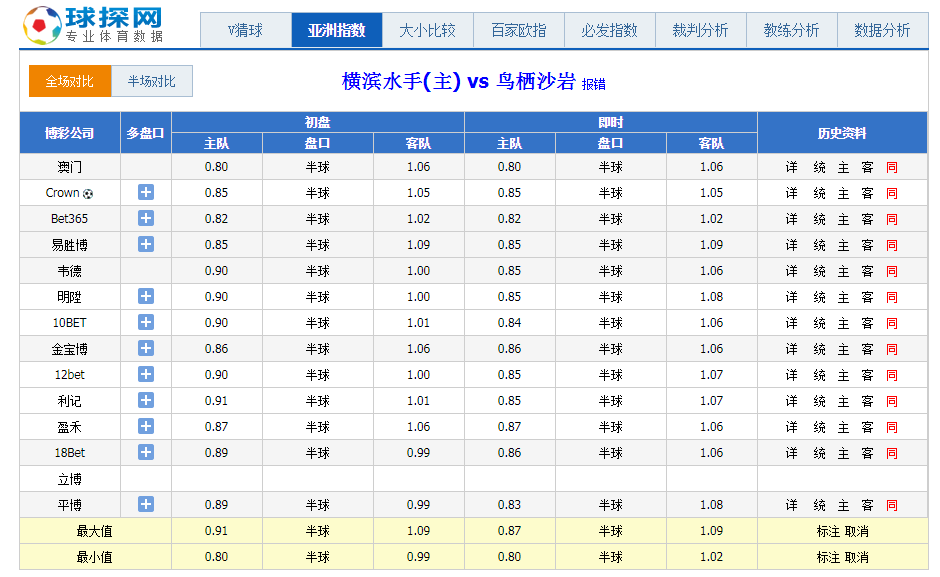Click the Bet365 company name

[x=70, y=219]
